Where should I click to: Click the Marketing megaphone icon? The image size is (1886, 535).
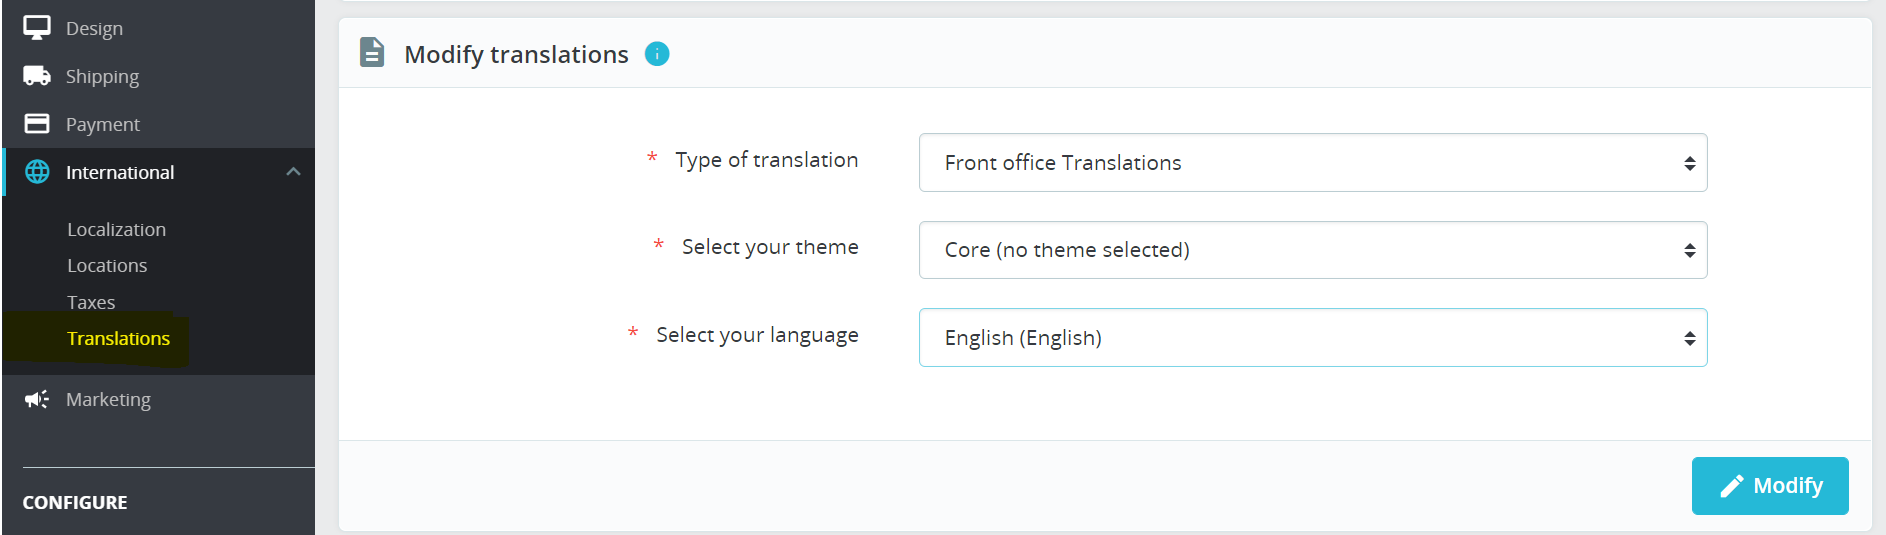coord(37,399)
